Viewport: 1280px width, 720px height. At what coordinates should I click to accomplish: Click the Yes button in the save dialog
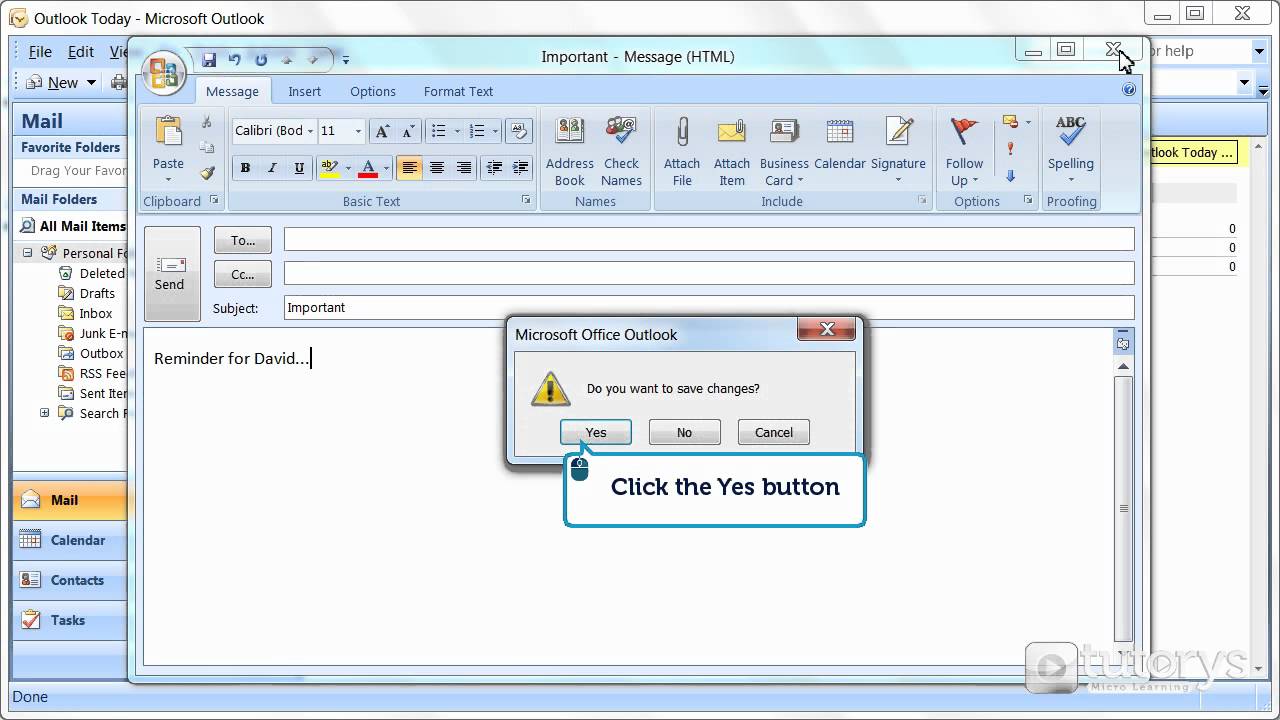click(596, 432)
